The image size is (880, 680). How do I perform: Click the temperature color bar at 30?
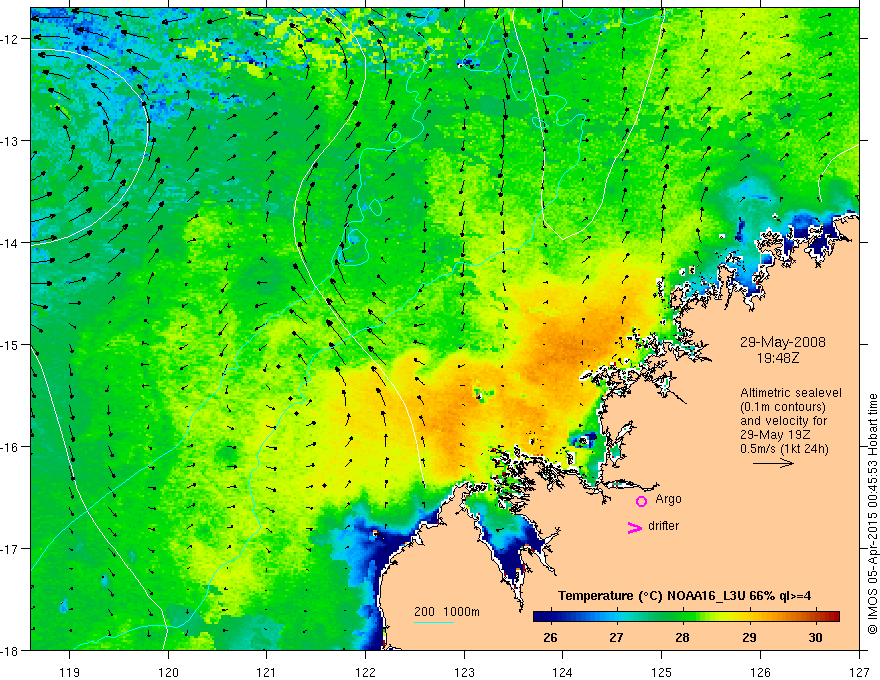pos(815,617)
